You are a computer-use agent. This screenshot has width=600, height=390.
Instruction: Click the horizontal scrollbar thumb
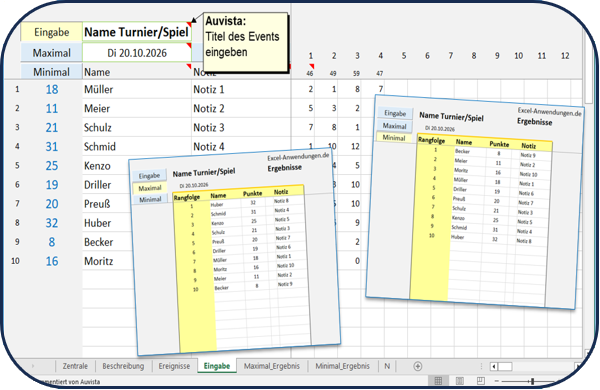pyautogui.click(x=505, y=367)
